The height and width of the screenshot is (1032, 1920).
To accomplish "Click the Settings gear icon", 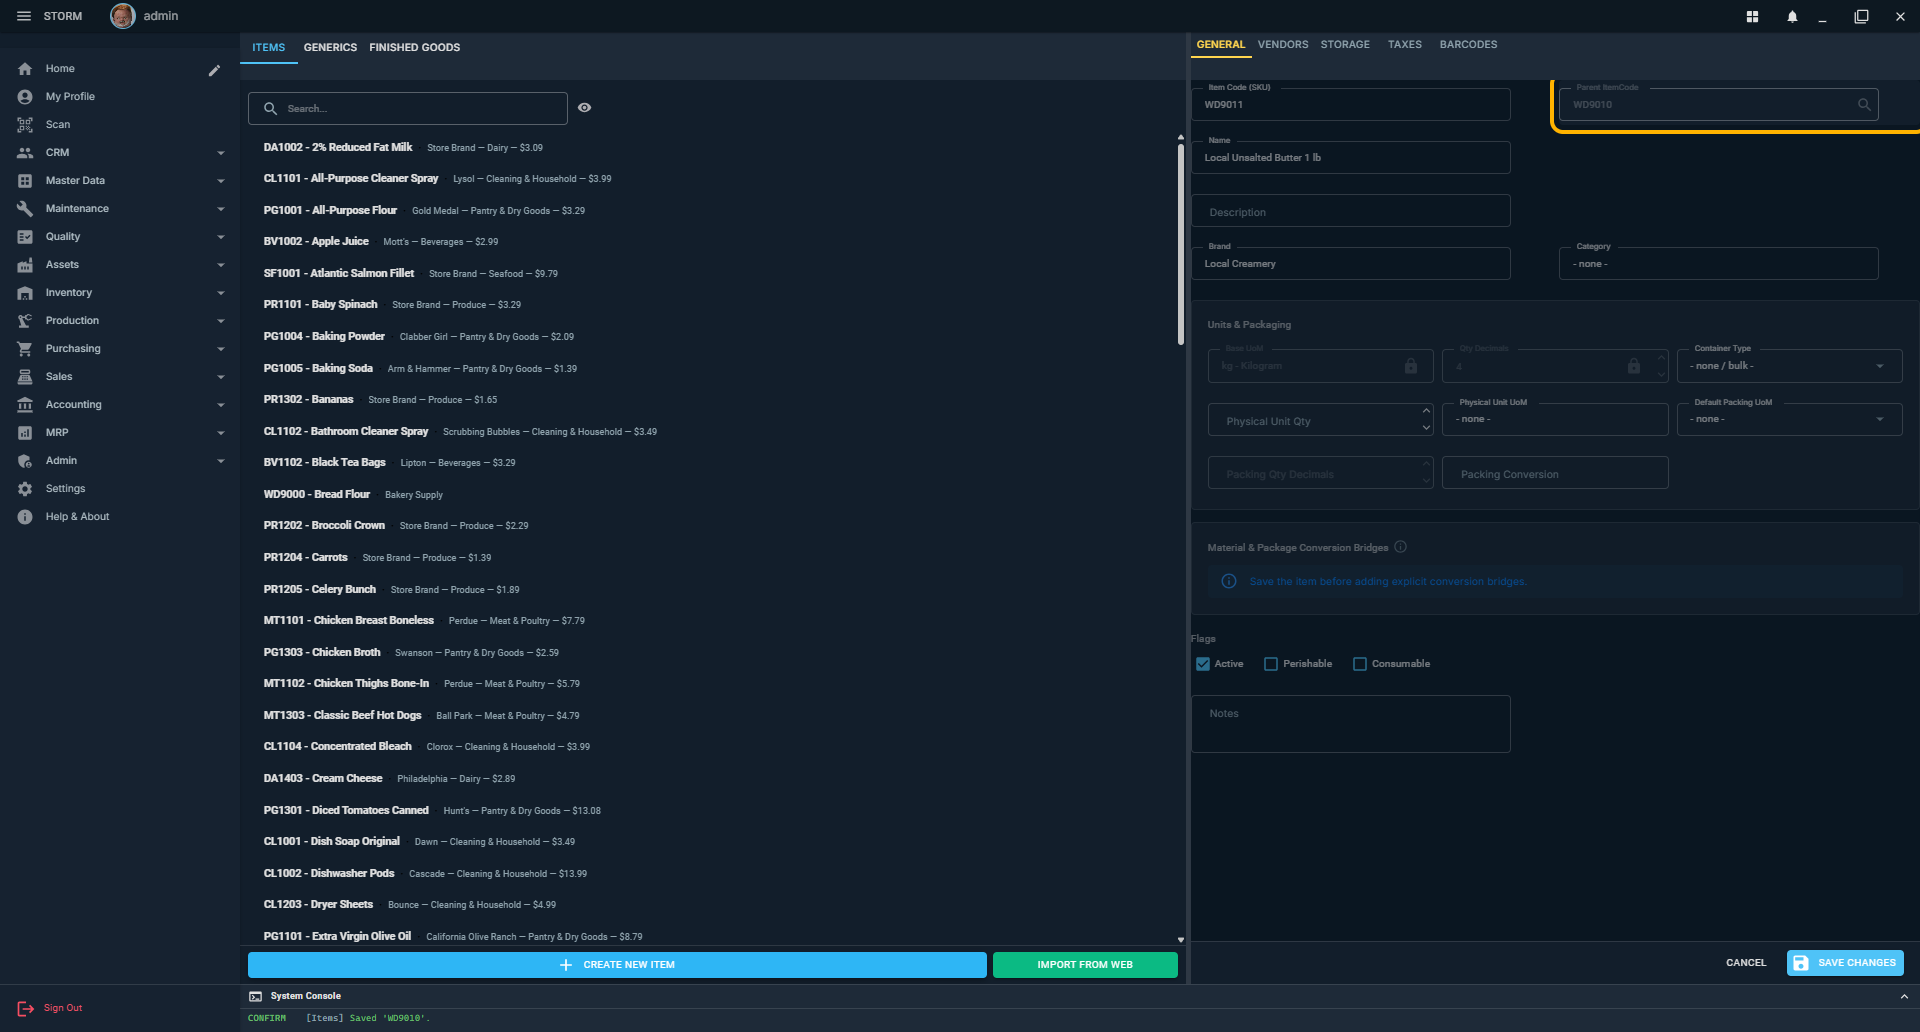I will tap(25, 489).
